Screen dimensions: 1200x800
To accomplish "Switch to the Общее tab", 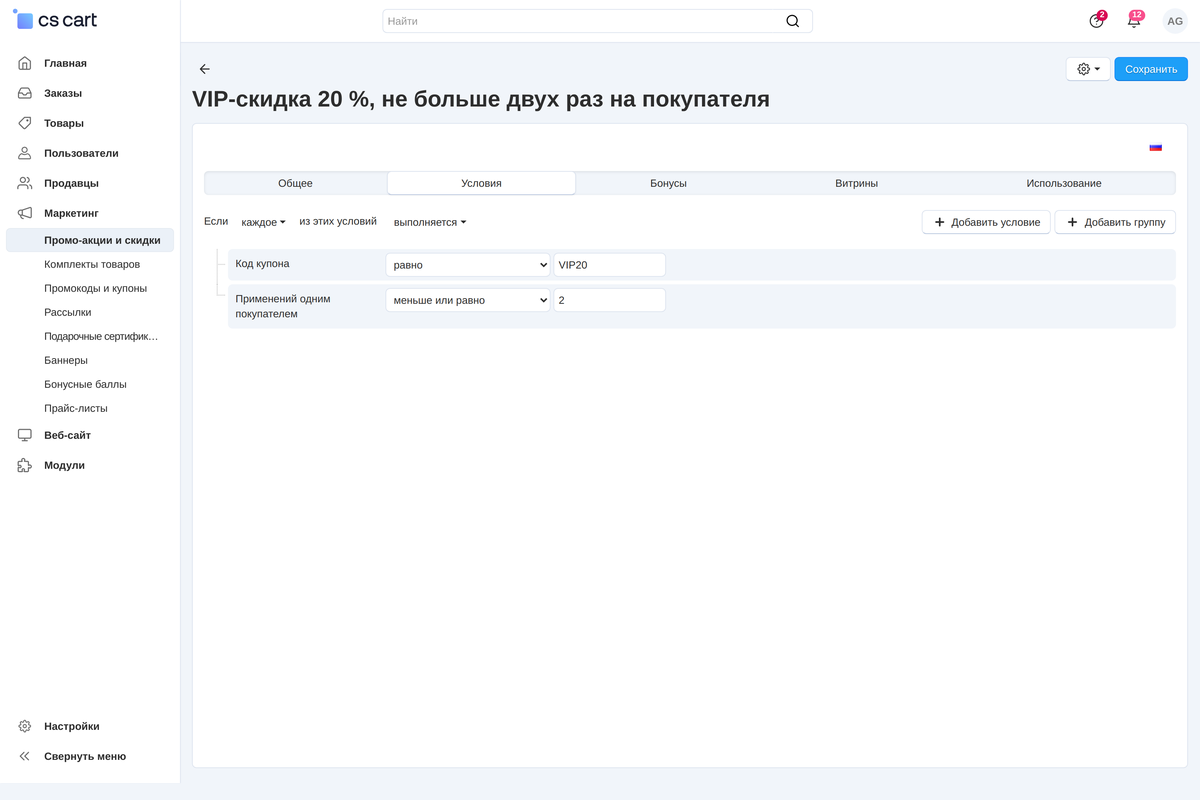I will [295, 183].
